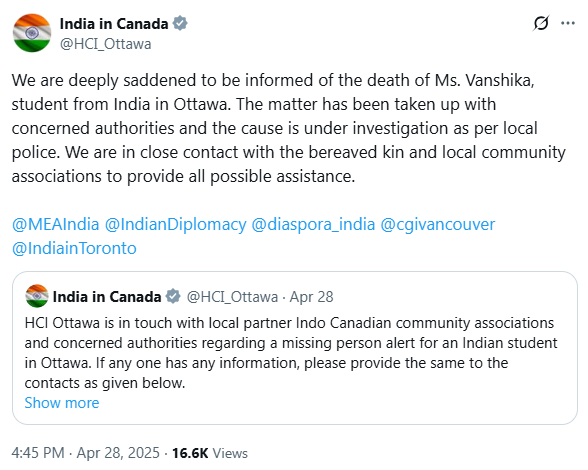Open the @cgivancouver mention
This screenshot has width=588, height=470.
click(x=438, y=224)
